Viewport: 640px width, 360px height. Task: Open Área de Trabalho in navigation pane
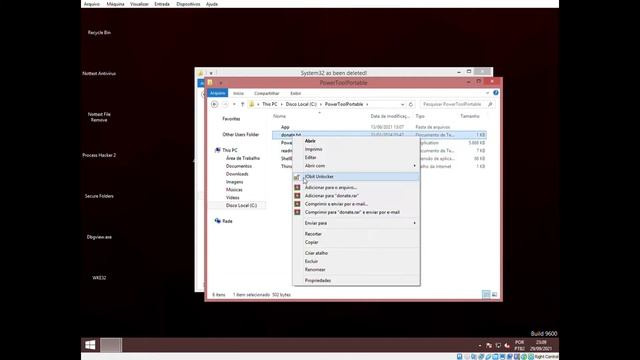[x=242, y=158]
